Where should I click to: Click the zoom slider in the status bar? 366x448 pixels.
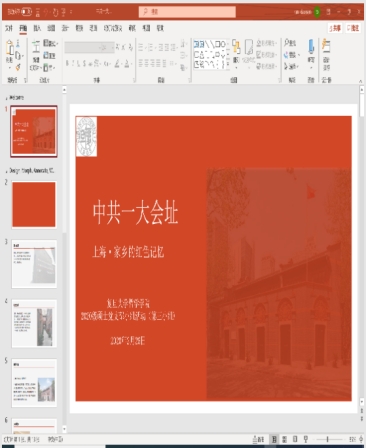click(329, 439)
